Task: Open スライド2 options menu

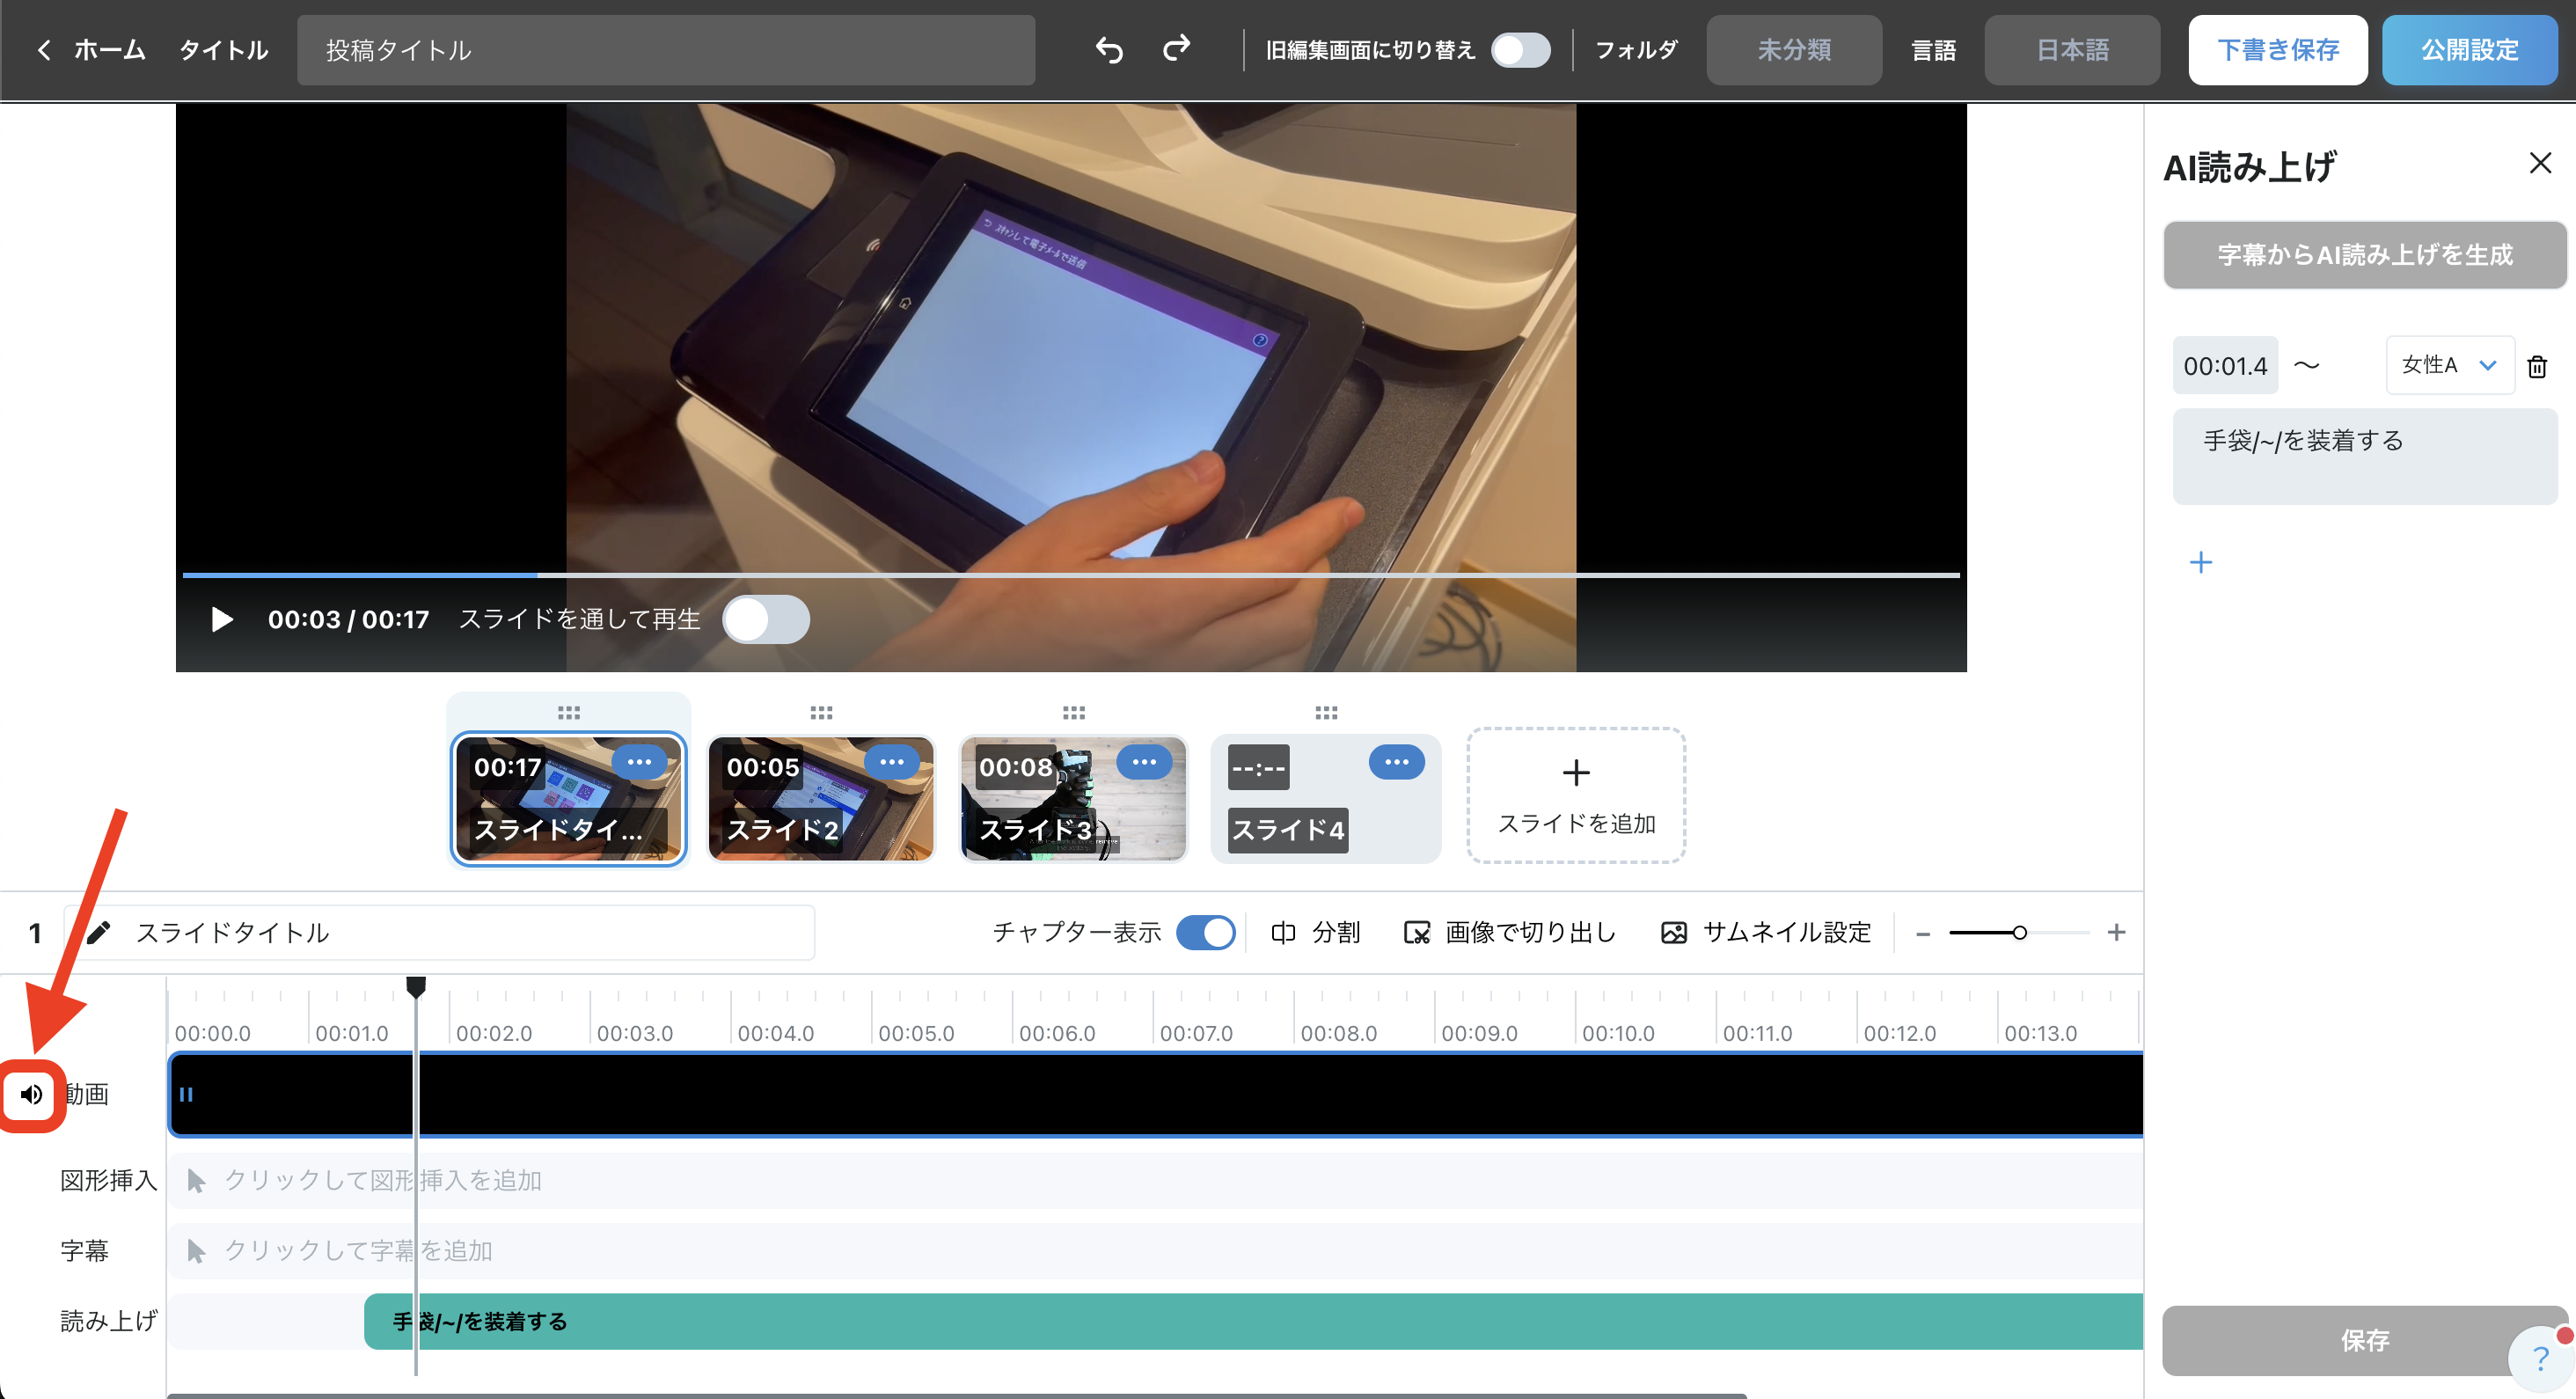Action: 891,762
